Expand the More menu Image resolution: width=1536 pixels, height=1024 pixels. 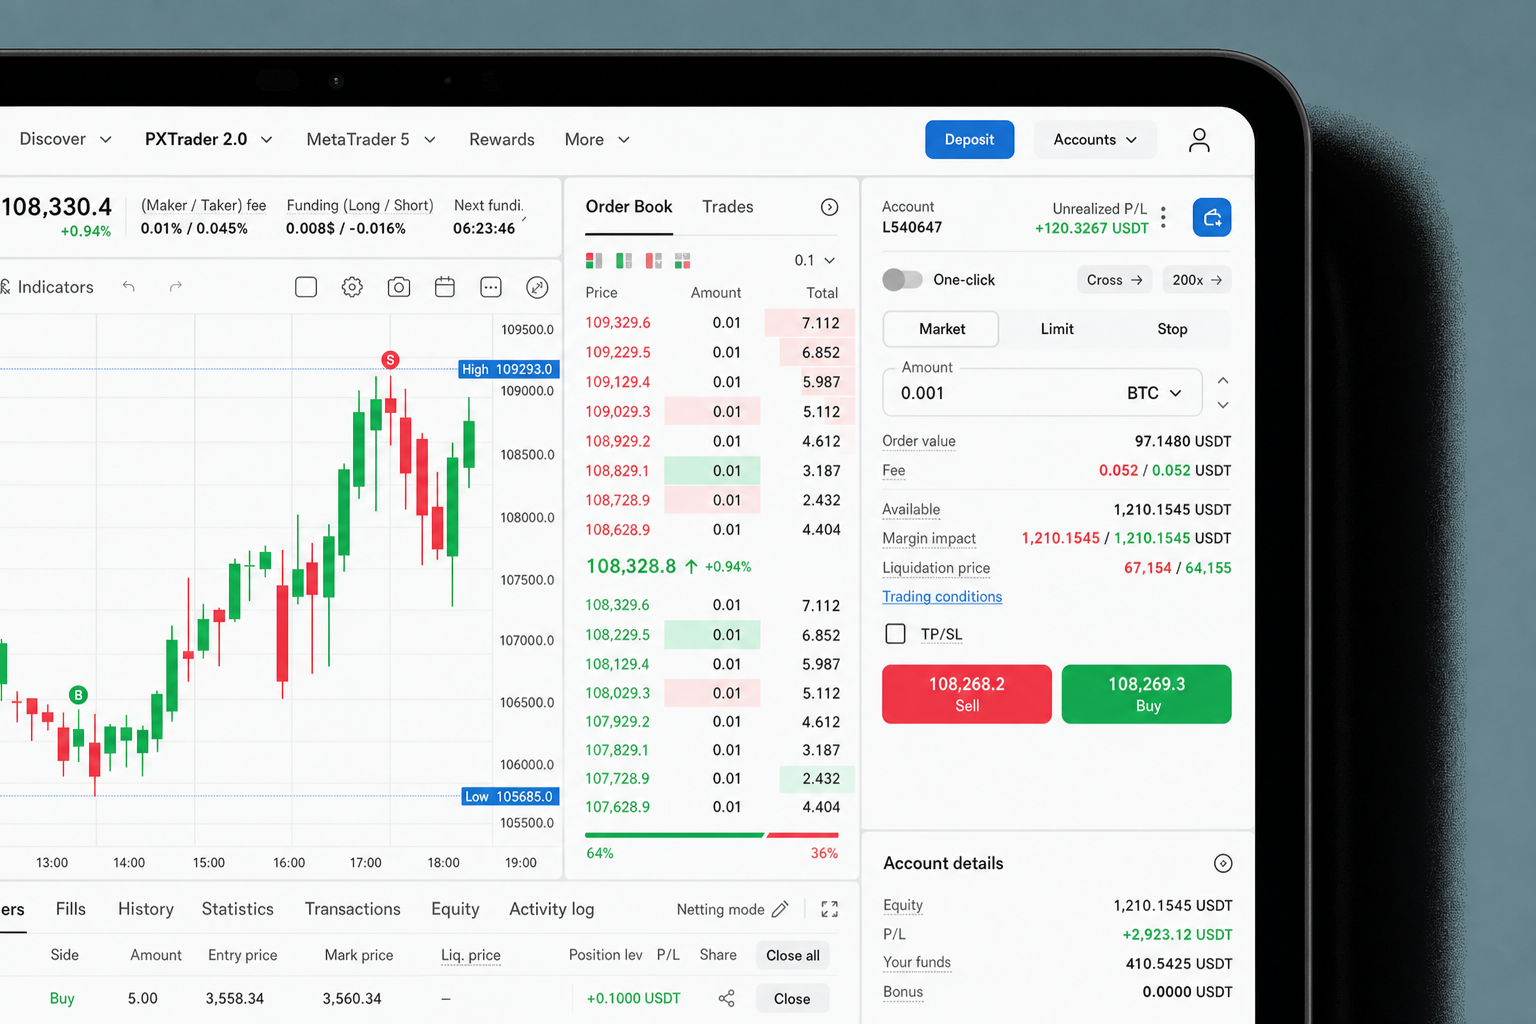point(597,140)
